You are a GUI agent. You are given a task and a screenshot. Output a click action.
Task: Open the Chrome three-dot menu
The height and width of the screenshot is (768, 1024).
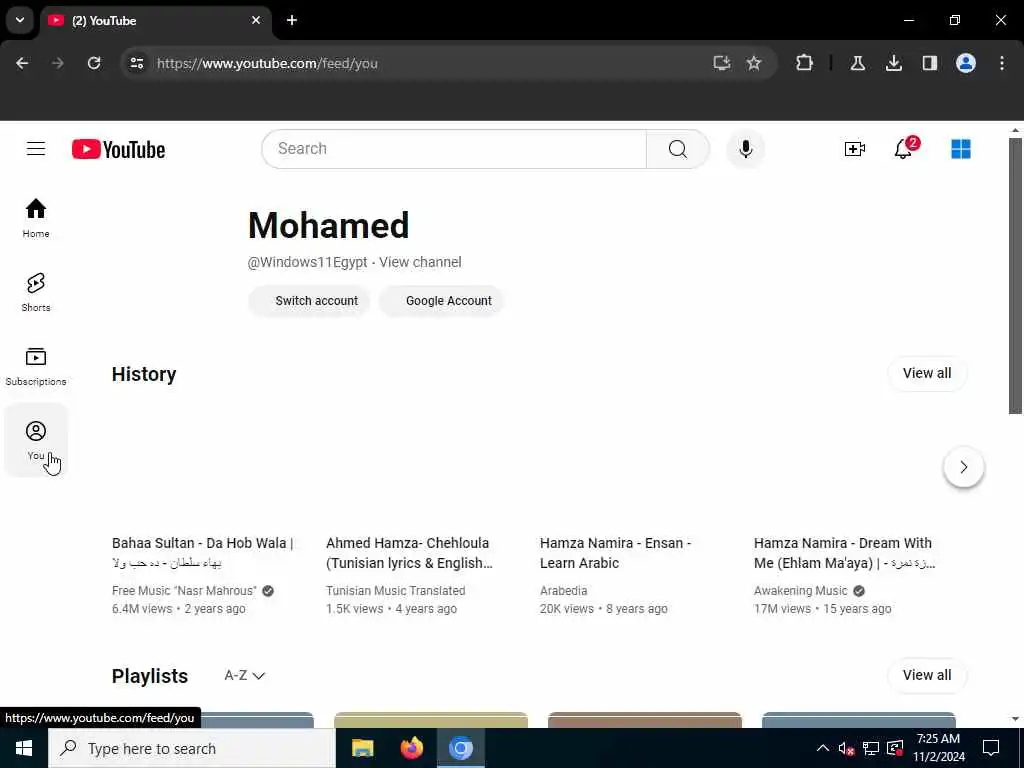pos(1002,63)
